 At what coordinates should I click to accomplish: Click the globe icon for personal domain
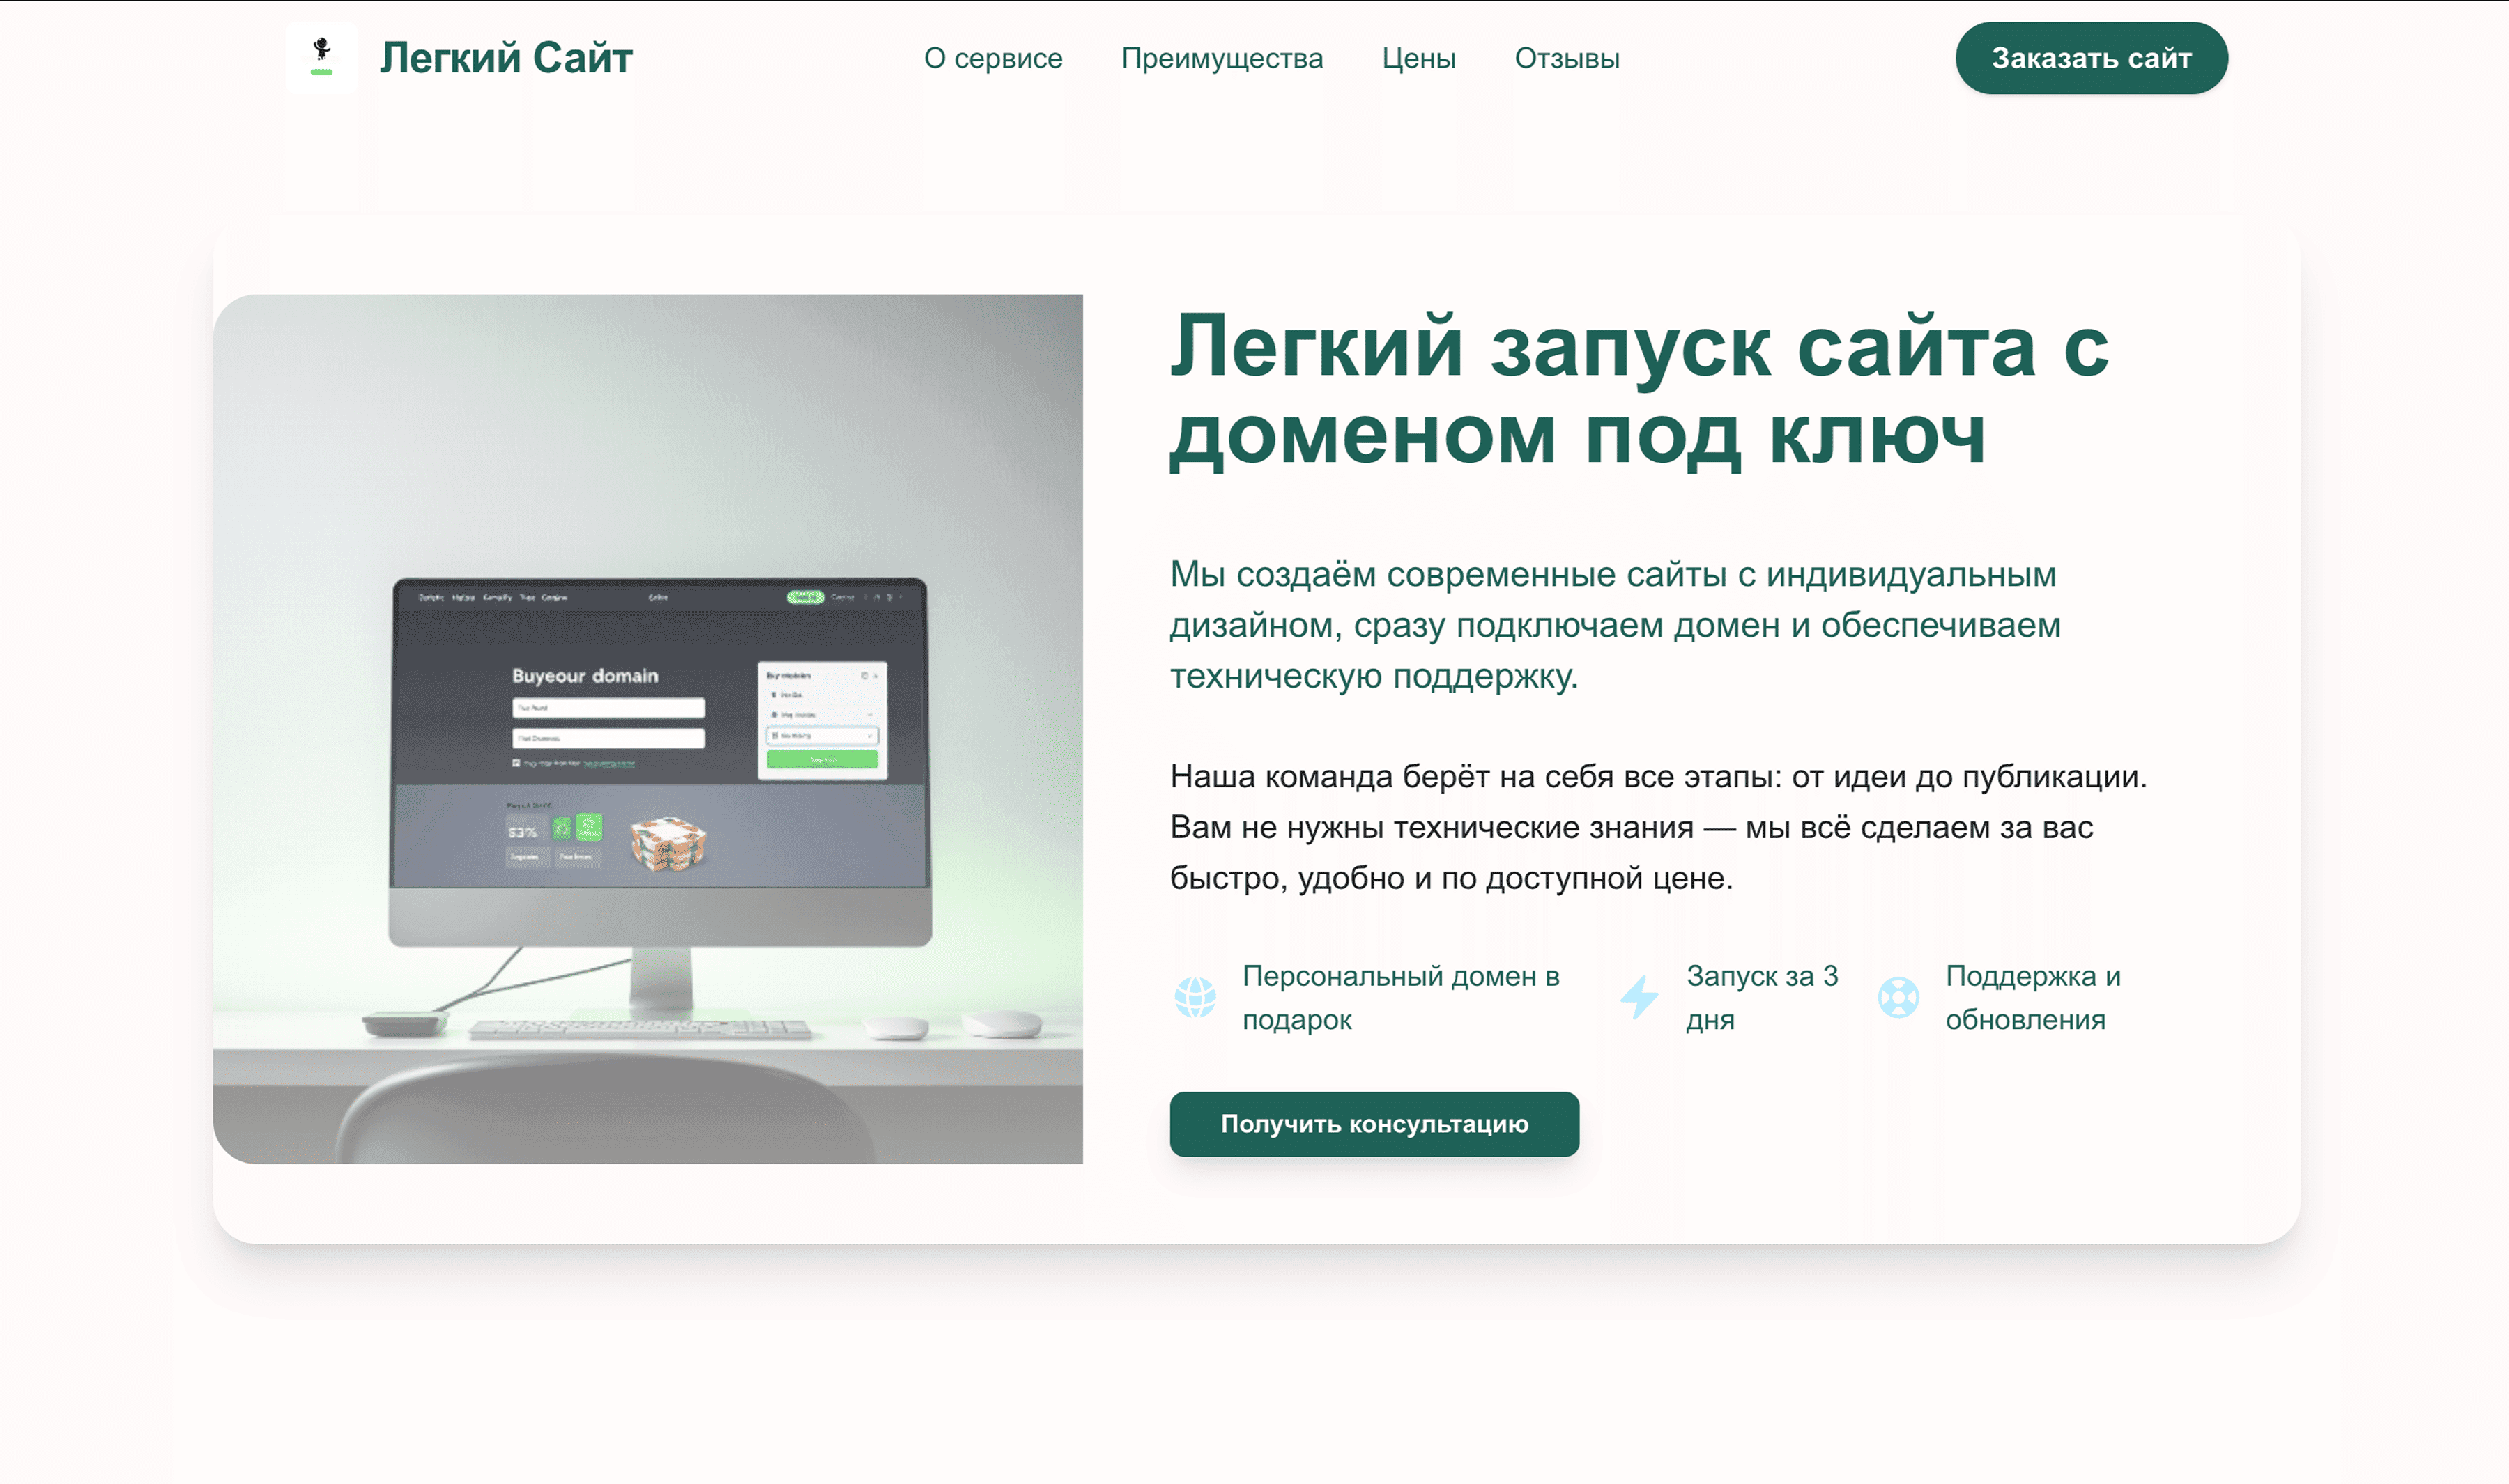coord(1195,997)
